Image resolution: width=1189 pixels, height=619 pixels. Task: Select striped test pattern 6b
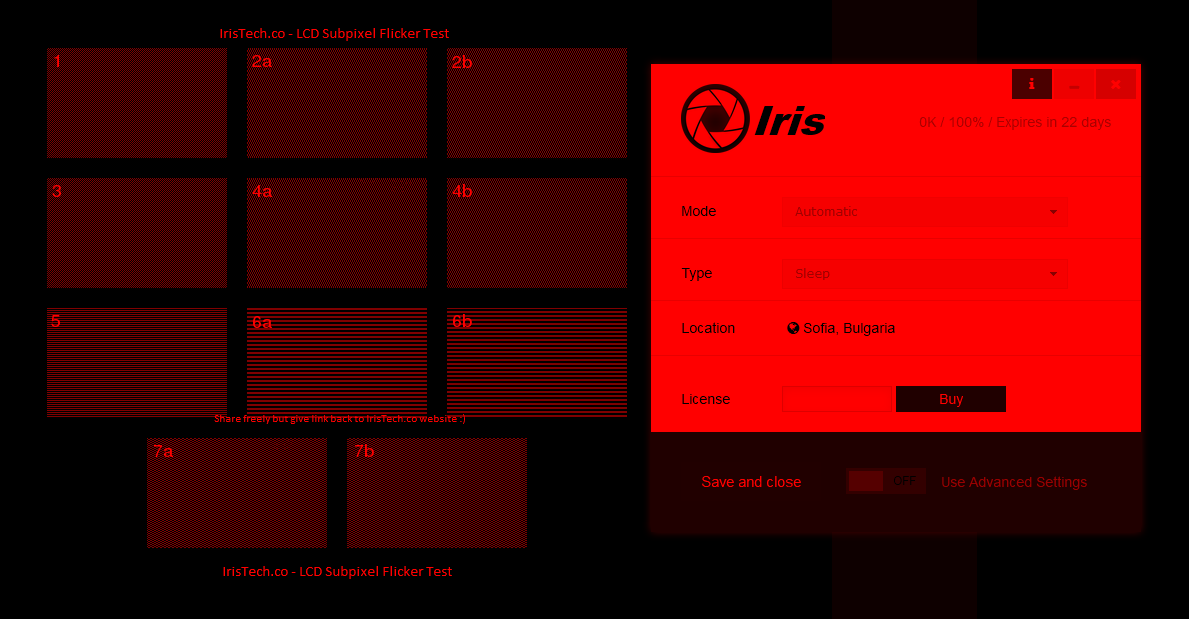point(537,363)
